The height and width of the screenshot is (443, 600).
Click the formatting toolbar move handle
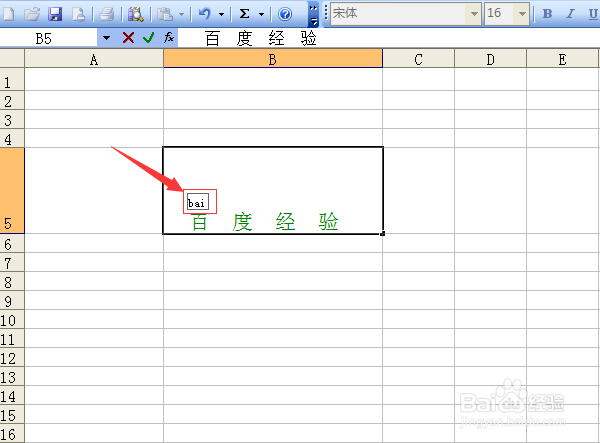326,13
